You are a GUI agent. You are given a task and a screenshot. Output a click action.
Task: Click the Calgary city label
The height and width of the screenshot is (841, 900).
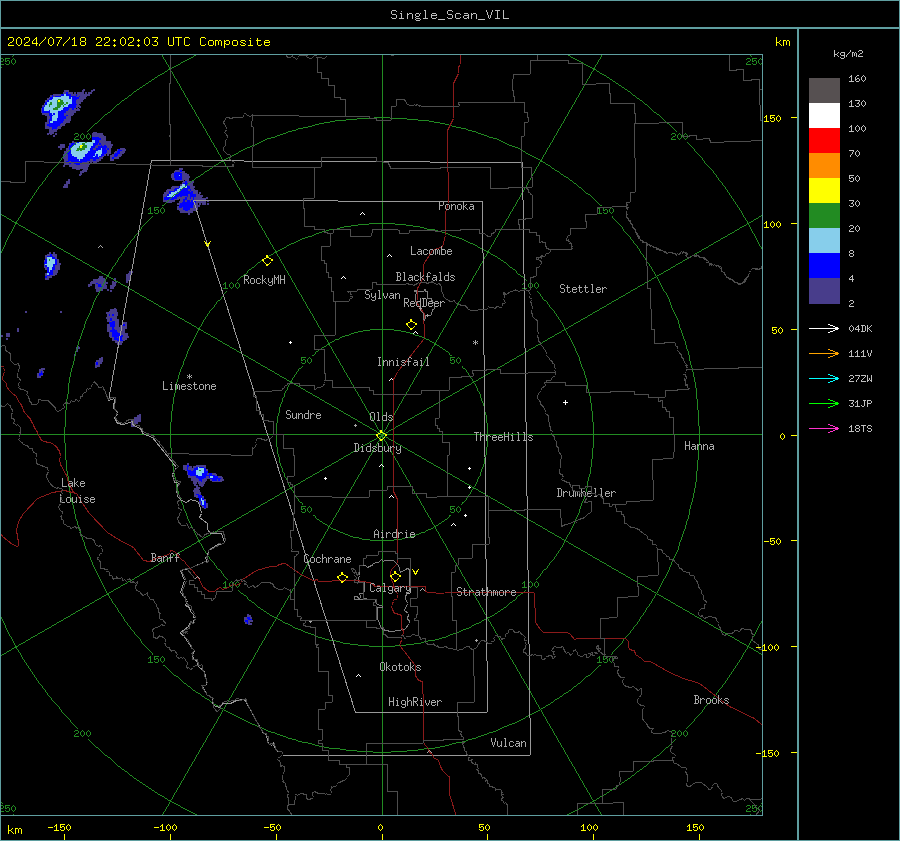pos(390,588)
